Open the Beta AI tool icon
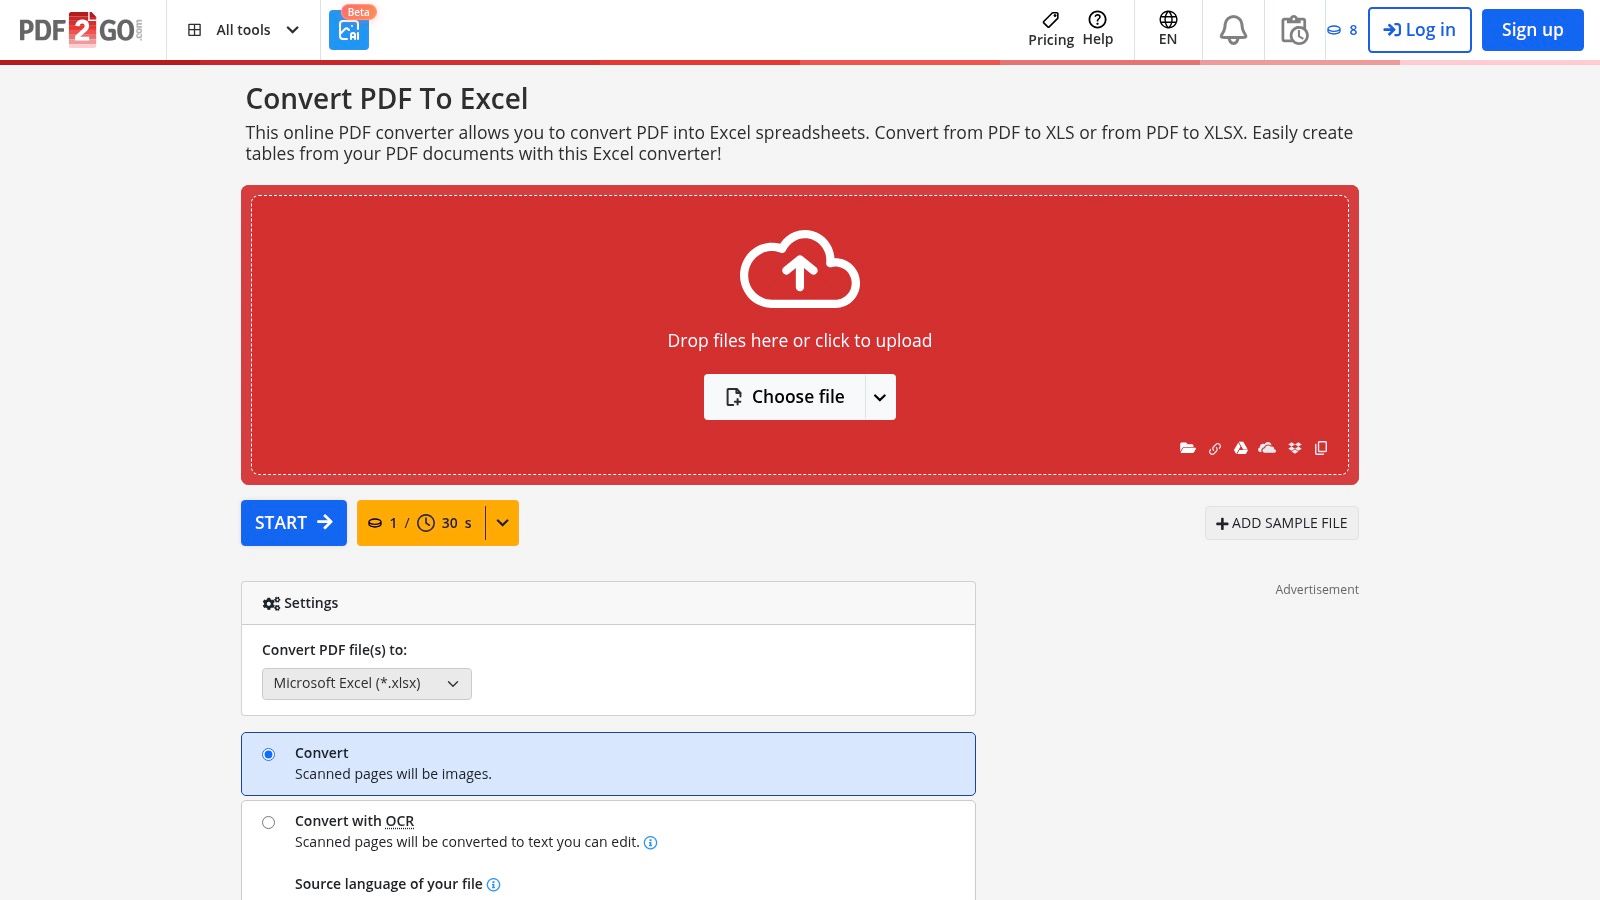This screenshot has width=1600, height=900. pyautogui.click(x=349, y=30)
